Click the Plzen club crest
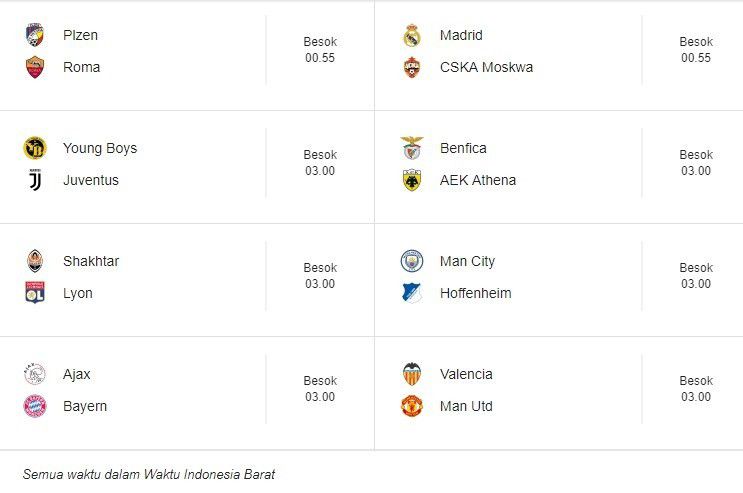This screenshot has height=493, width=743. (x=35, y=35)
